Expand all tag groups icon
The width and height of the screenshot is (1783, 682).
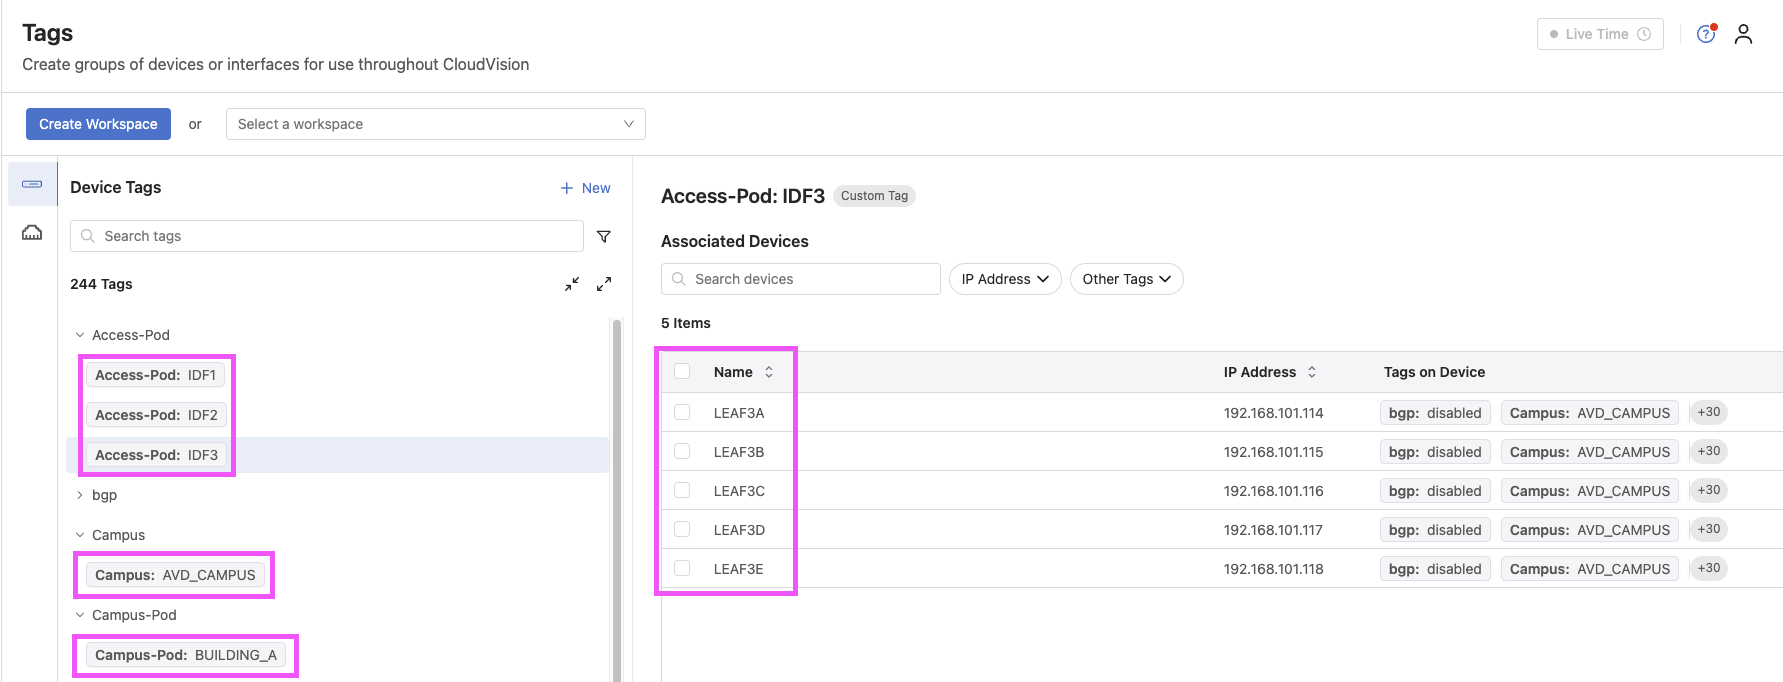coord(604,284)
